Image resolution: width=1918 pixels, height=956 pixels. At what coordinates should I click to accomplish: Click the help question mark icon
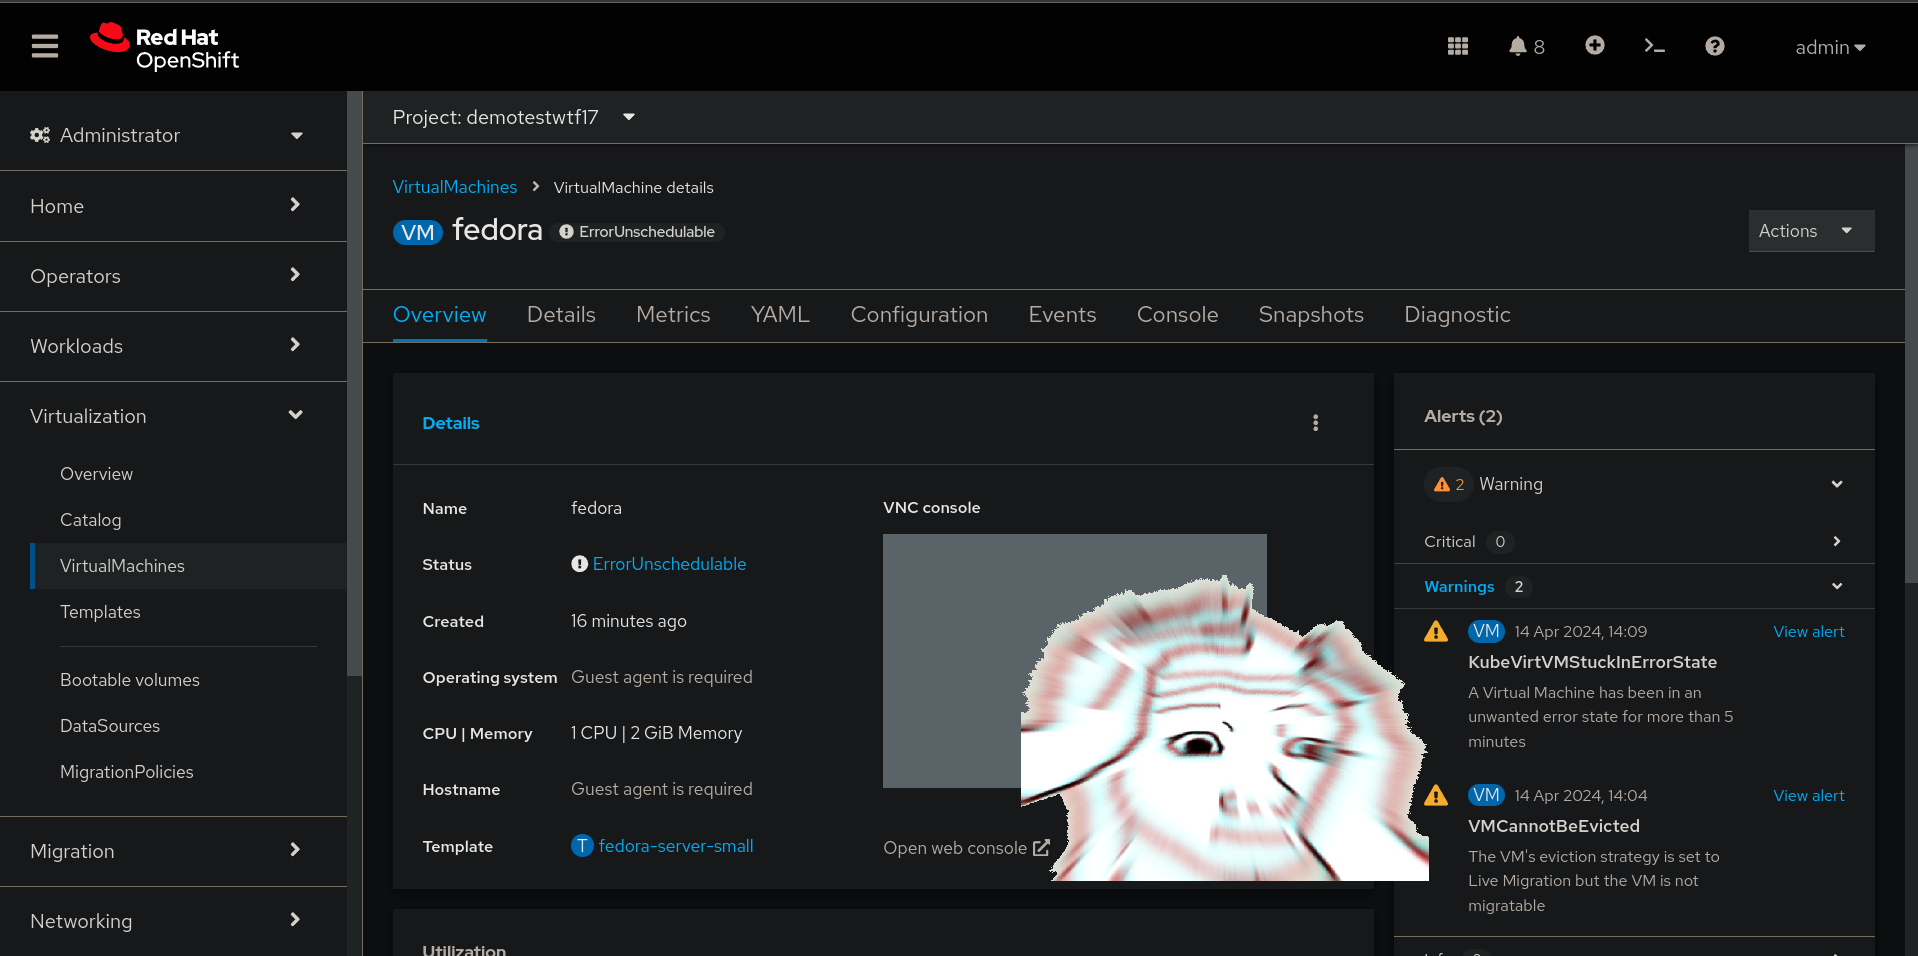[x=1714, y=46]
